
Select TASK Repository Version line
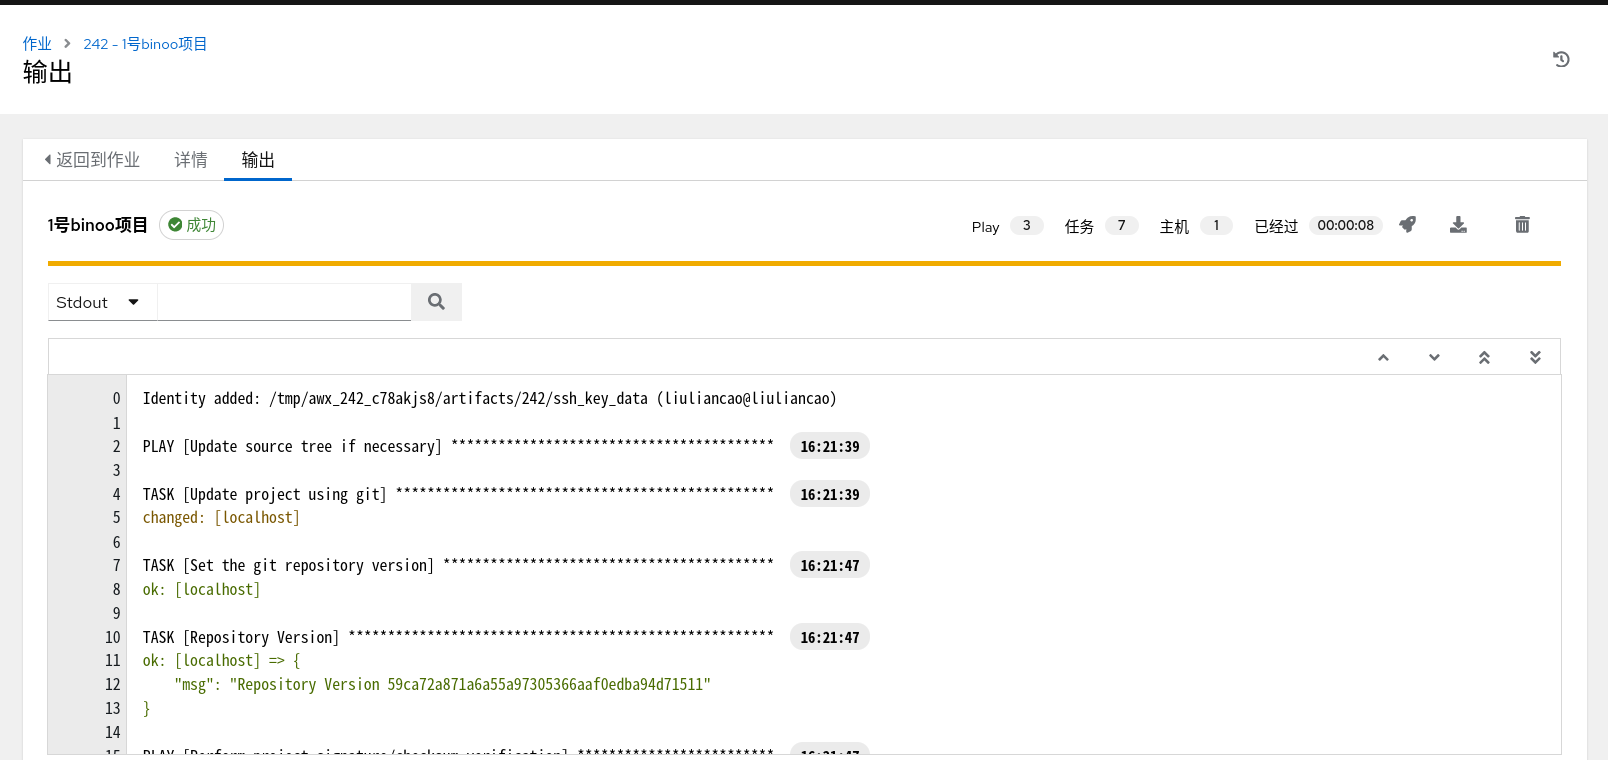[x=458, y=637]
